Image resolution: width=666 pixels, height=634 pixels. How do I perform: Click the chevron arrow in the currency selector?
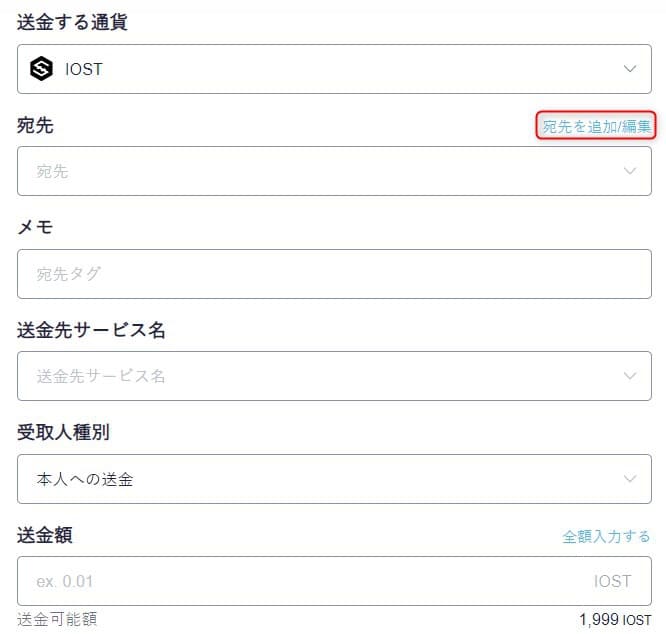[629, 69]
